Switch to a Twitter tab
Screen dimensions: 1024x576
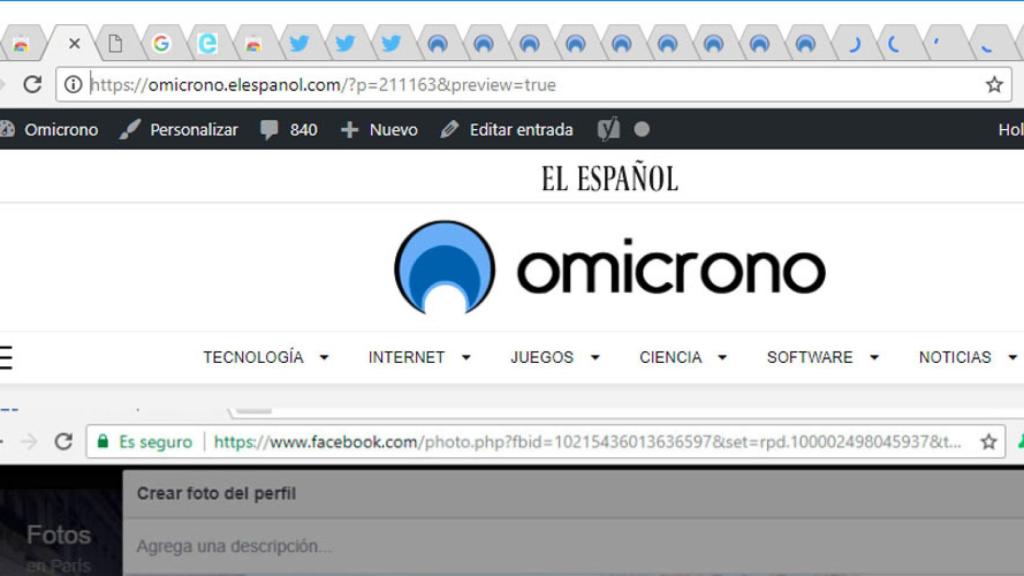299,43
